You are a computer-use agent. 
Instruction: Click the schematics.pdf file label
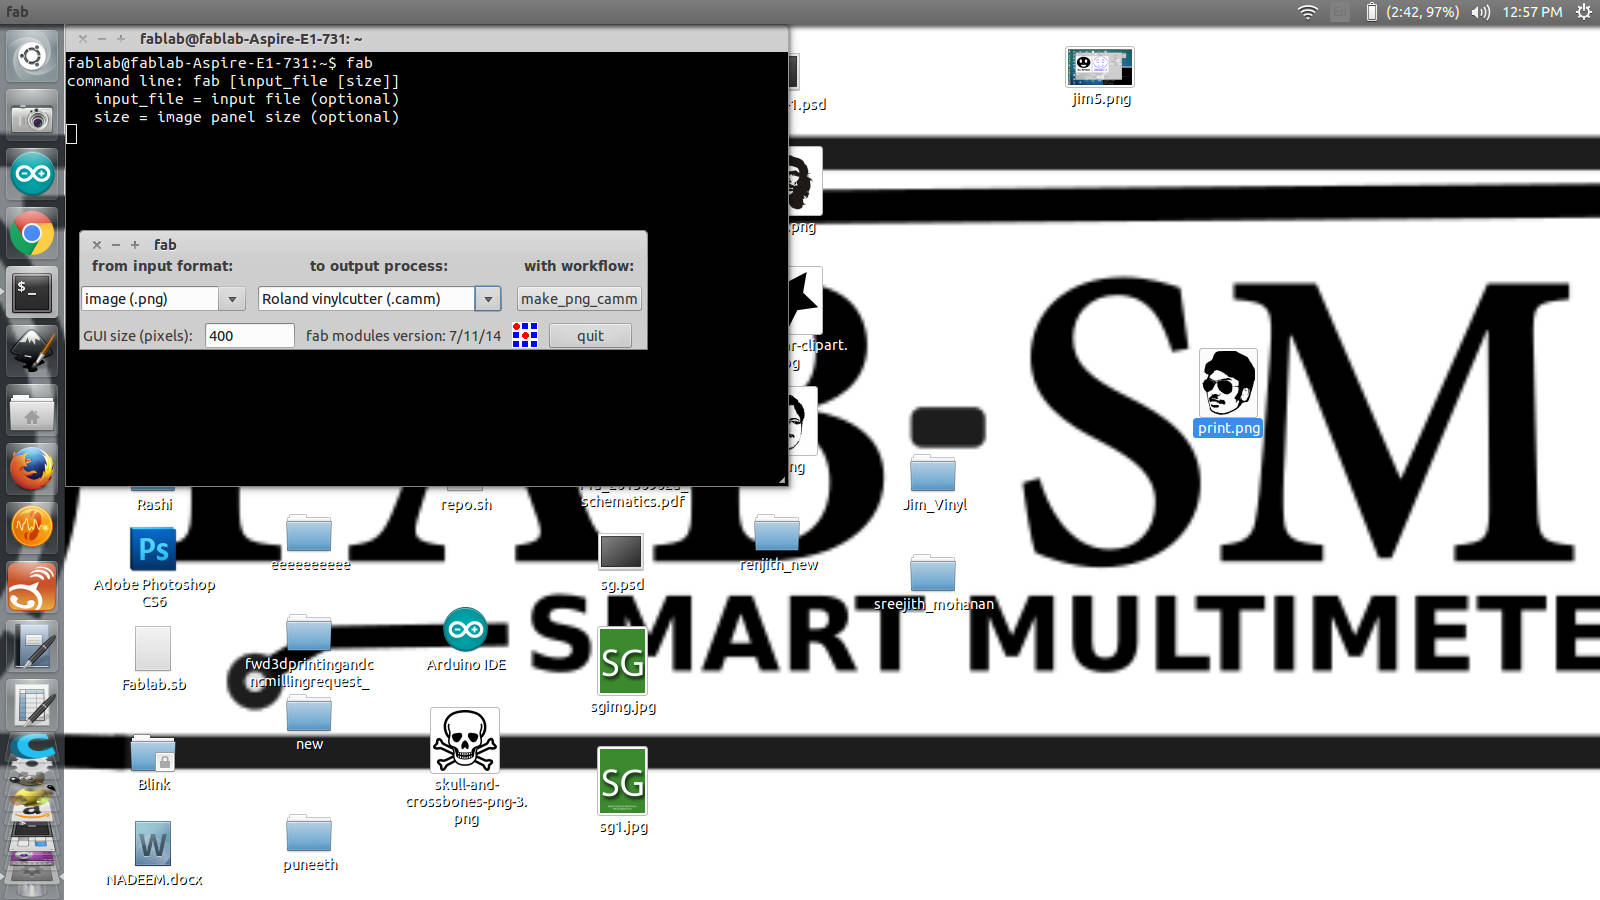(x=632, y=502)
